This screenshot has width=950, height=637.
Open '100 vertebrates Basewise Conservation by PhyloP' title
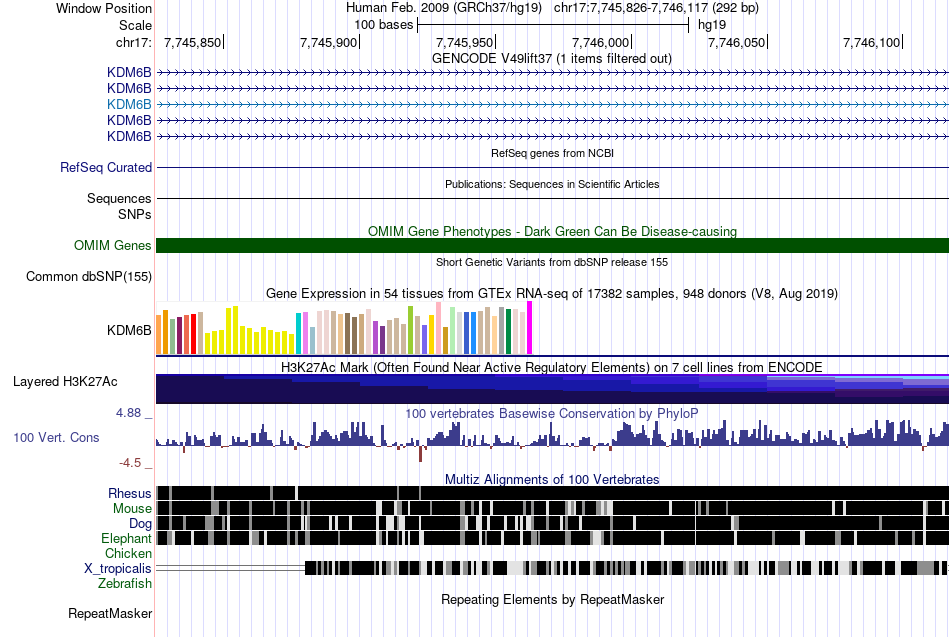coord(552,413)
